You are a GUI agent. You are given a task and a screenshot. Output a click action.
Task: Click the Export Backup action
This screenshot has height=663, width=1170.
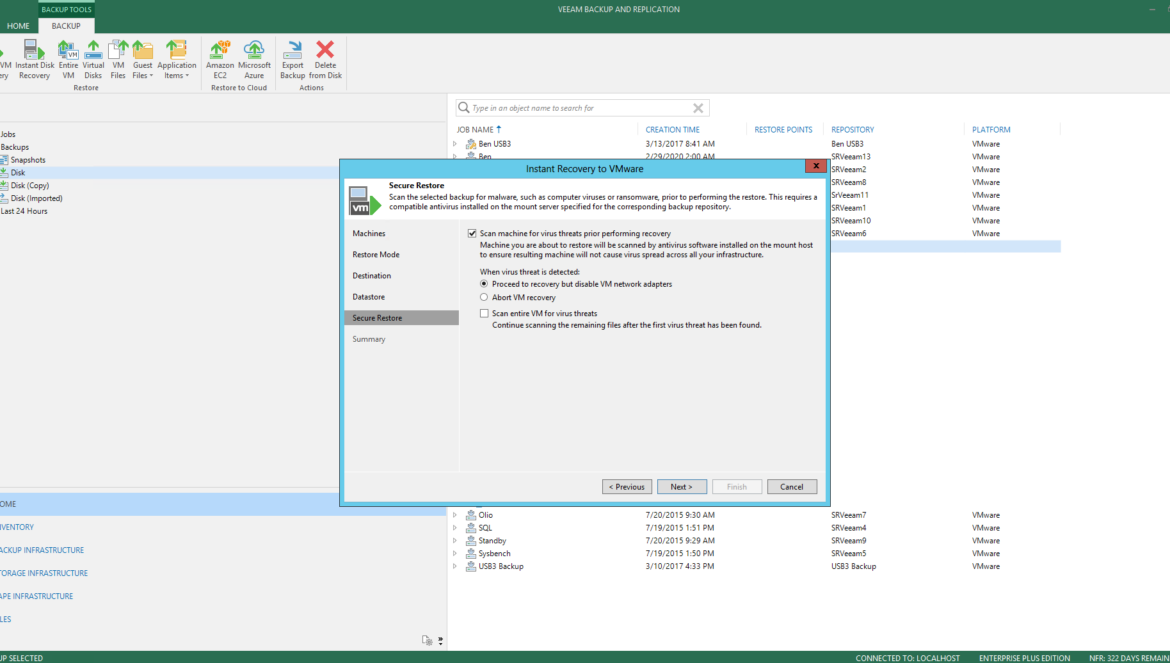292,60
